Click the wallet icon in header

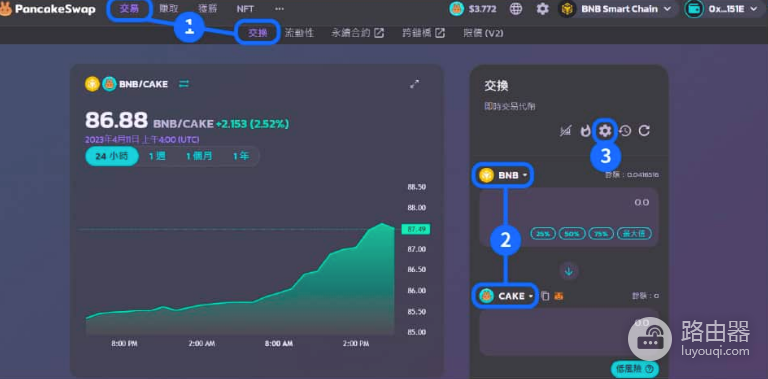point(694,9)
